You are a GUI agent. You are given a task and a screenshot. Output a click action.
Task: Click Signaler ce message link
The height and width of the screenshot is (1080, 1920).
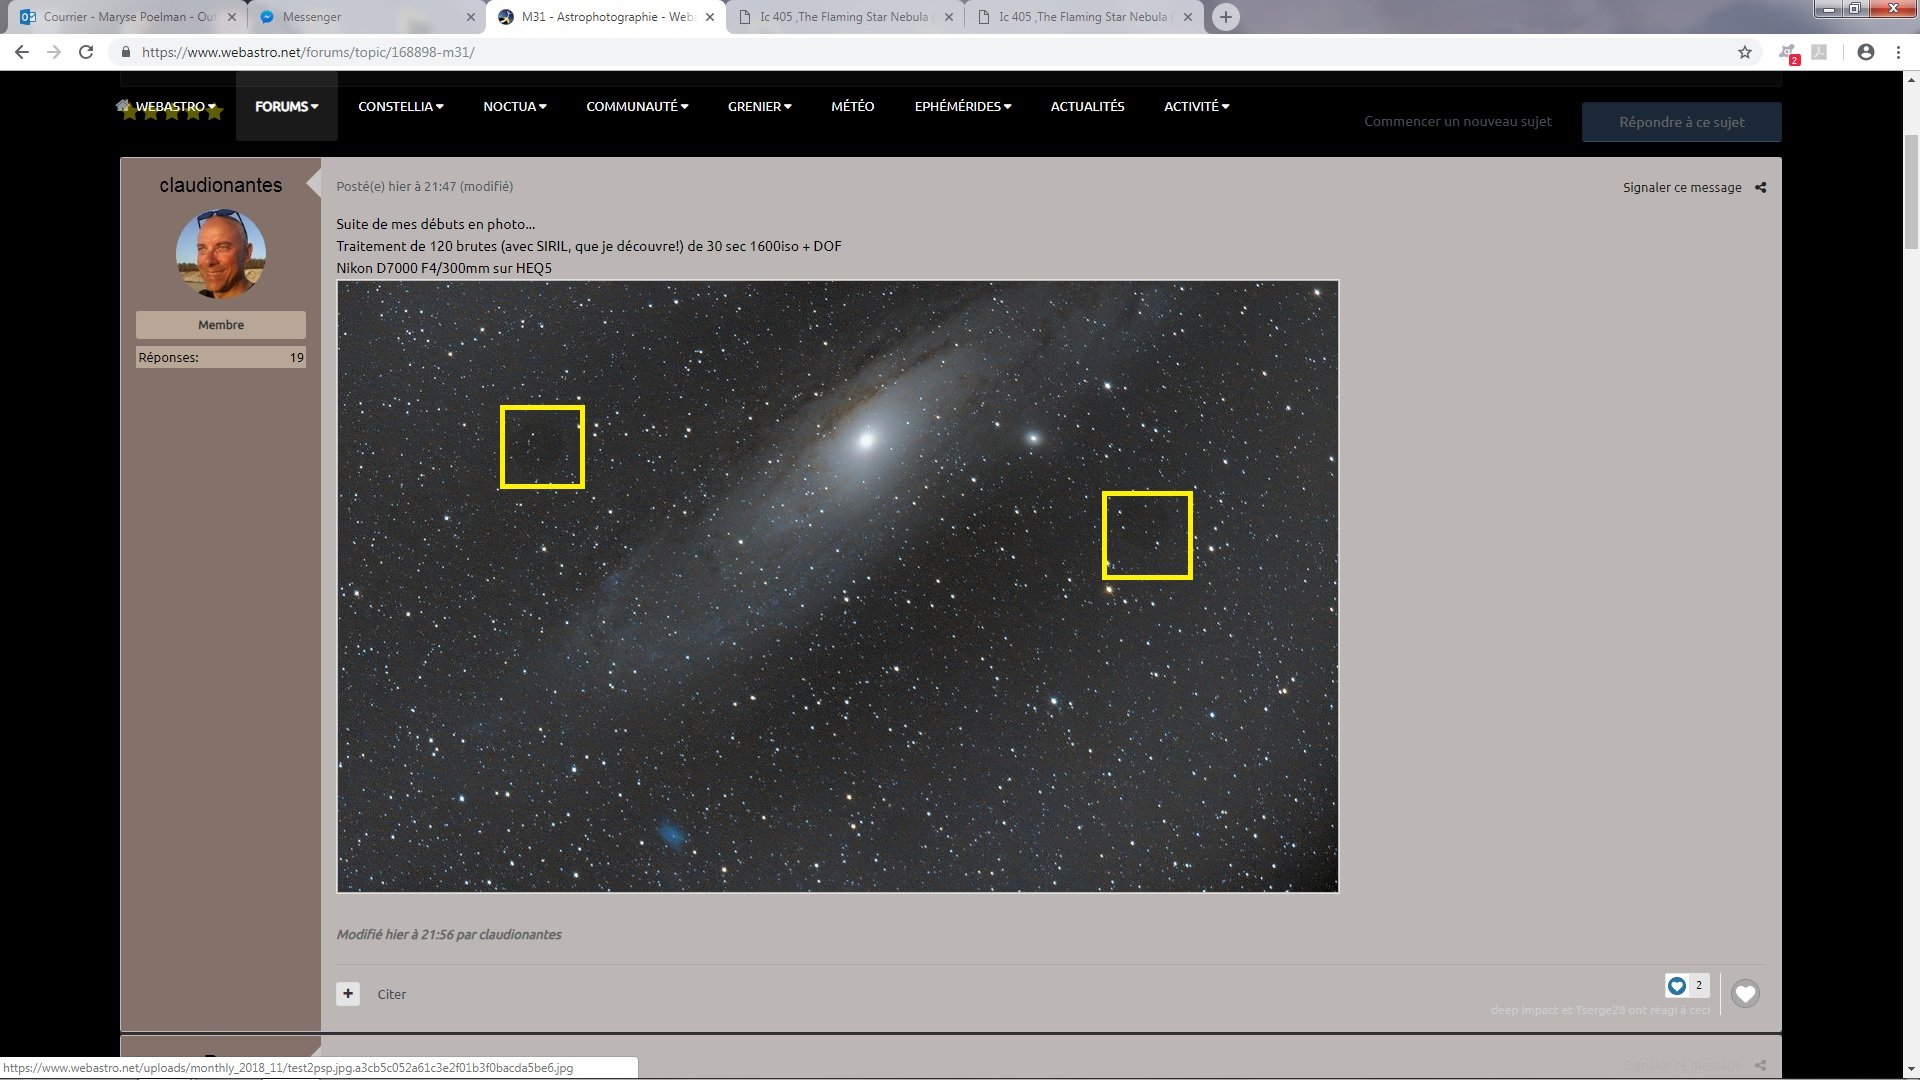(1682, 187)
